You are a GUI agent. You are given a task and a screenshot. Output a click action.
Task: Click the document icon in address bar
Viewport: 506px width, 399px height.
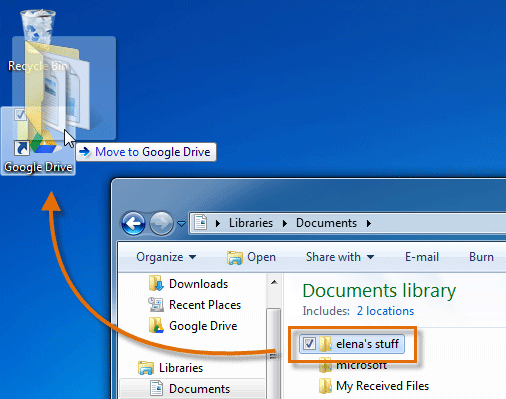(x=201, y=222)
